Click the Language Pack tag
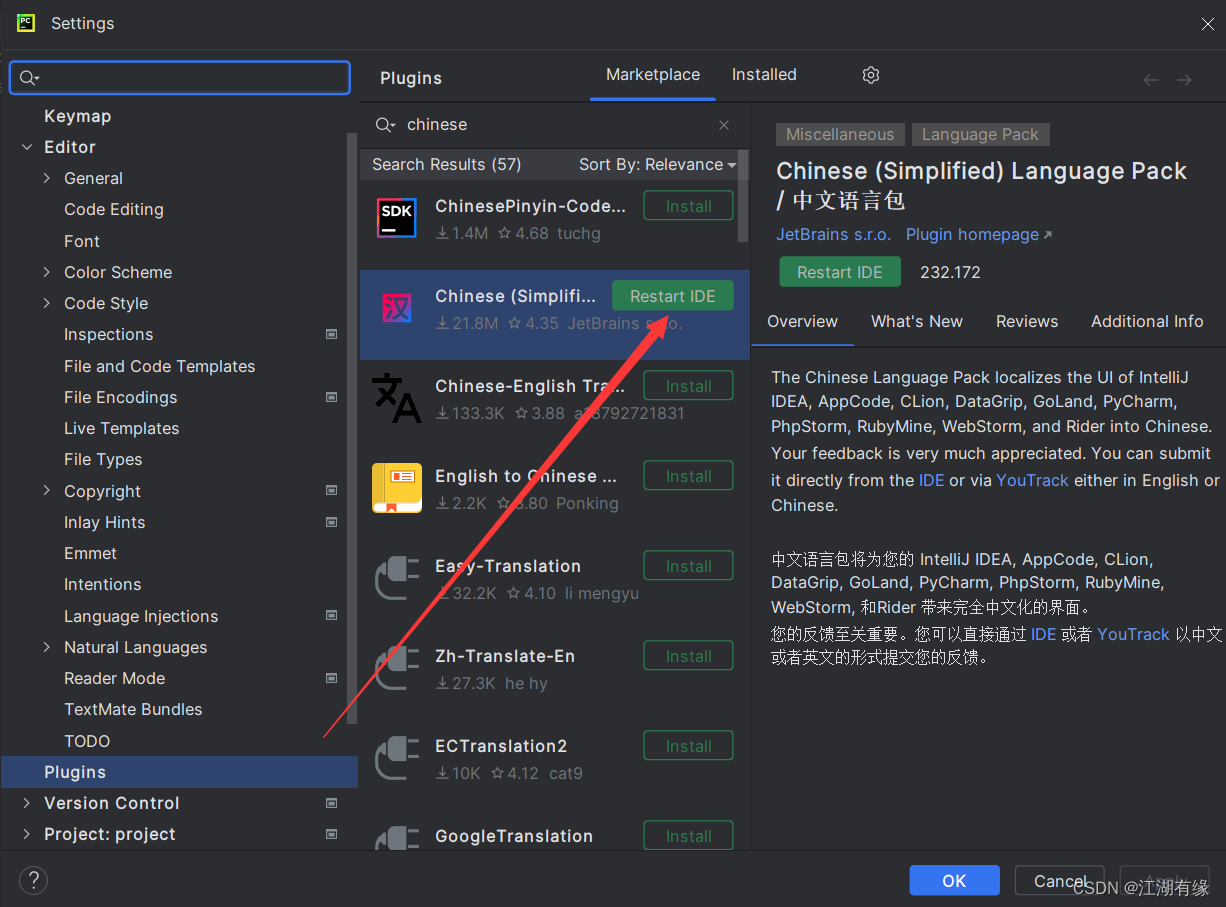 point(980,135)
